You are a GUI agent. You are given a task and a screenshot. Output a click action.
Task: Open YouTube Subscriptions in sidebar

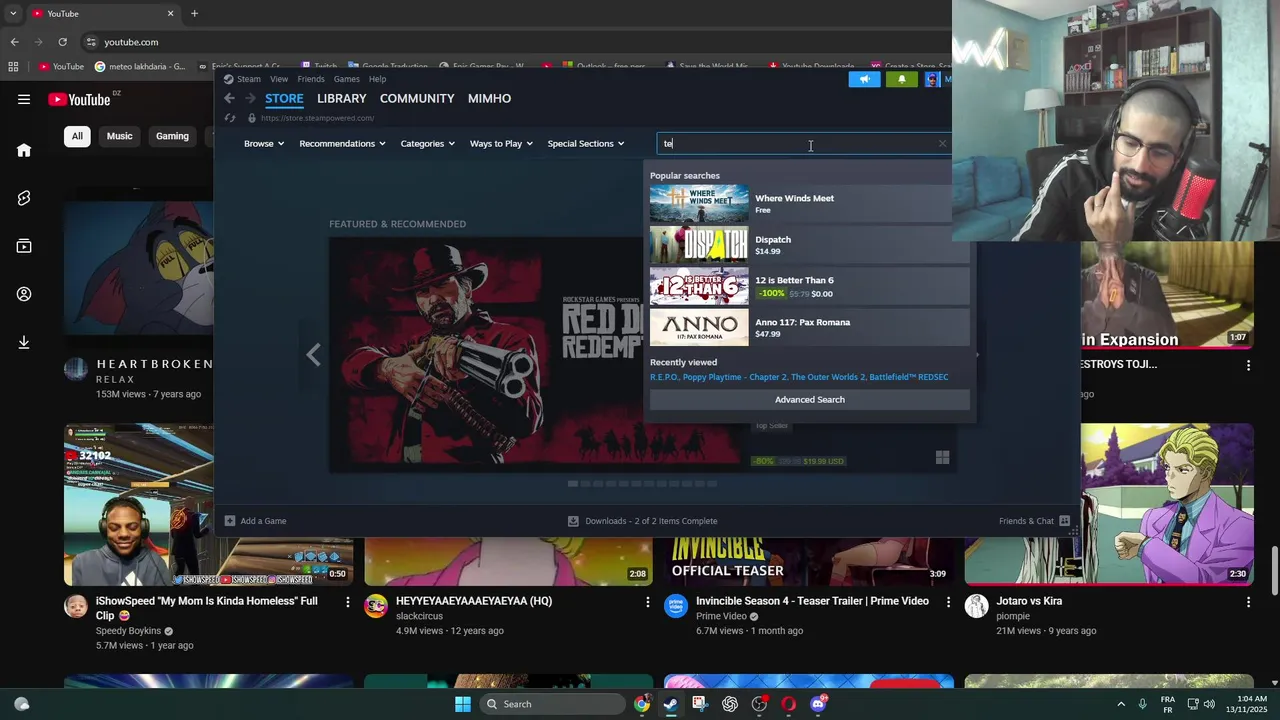[24, 246]
